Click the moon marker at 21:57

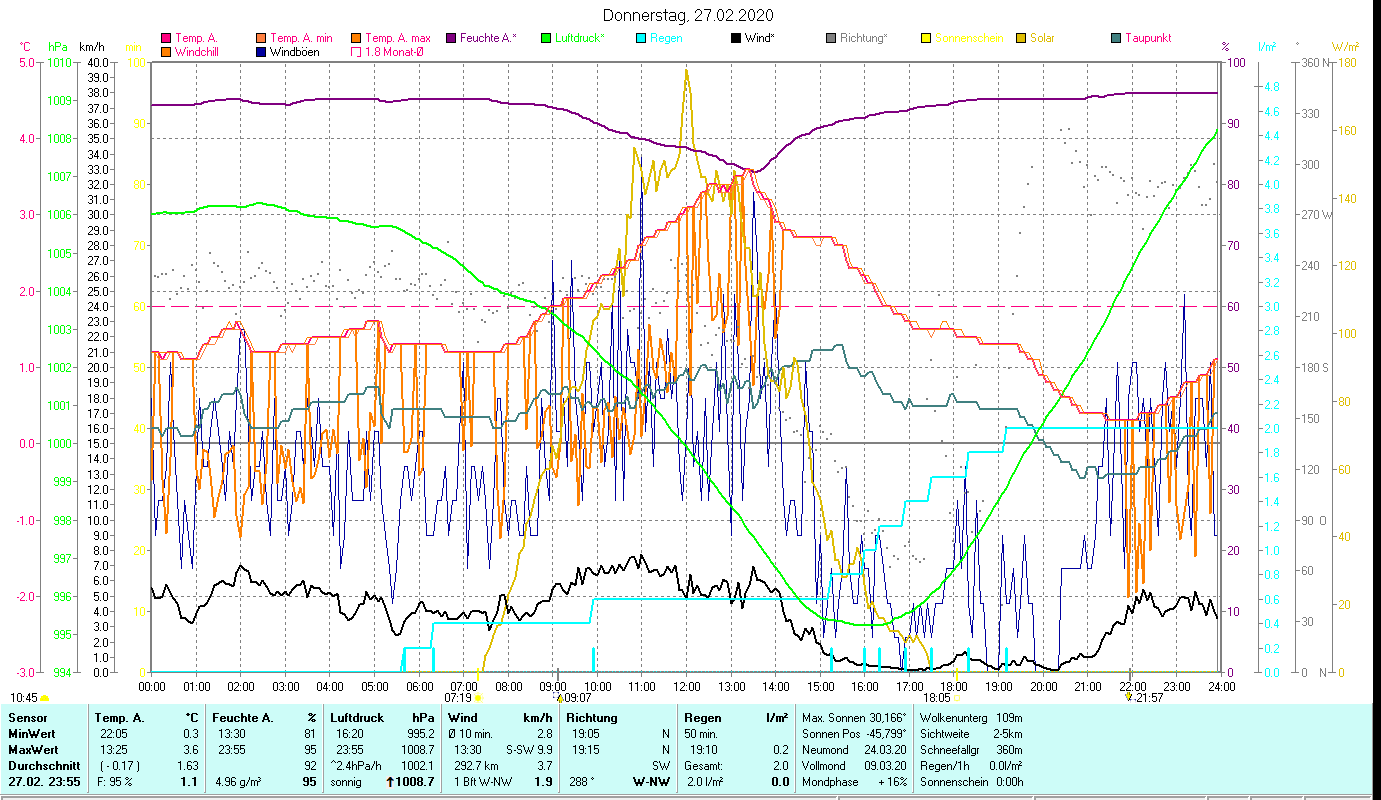point(1129,696)
